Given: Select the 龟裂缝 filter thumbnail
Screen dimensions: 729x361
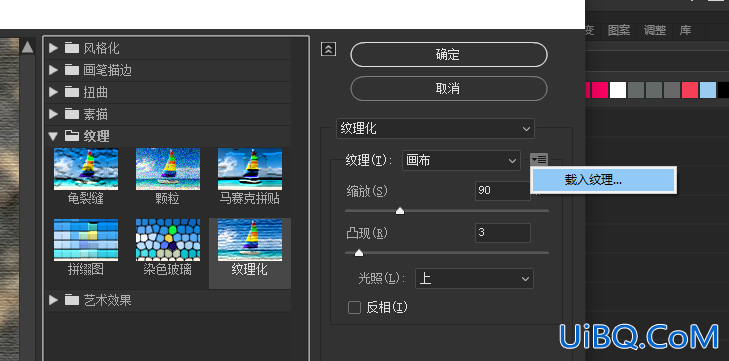Looking at the screenshot, I should coord(86,169).
